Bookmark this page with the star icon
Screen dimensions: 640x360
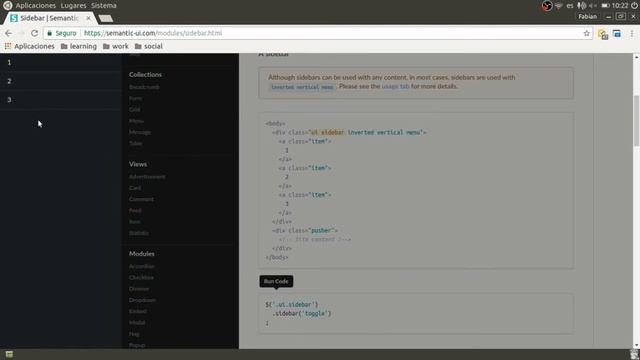click(587, 33)
